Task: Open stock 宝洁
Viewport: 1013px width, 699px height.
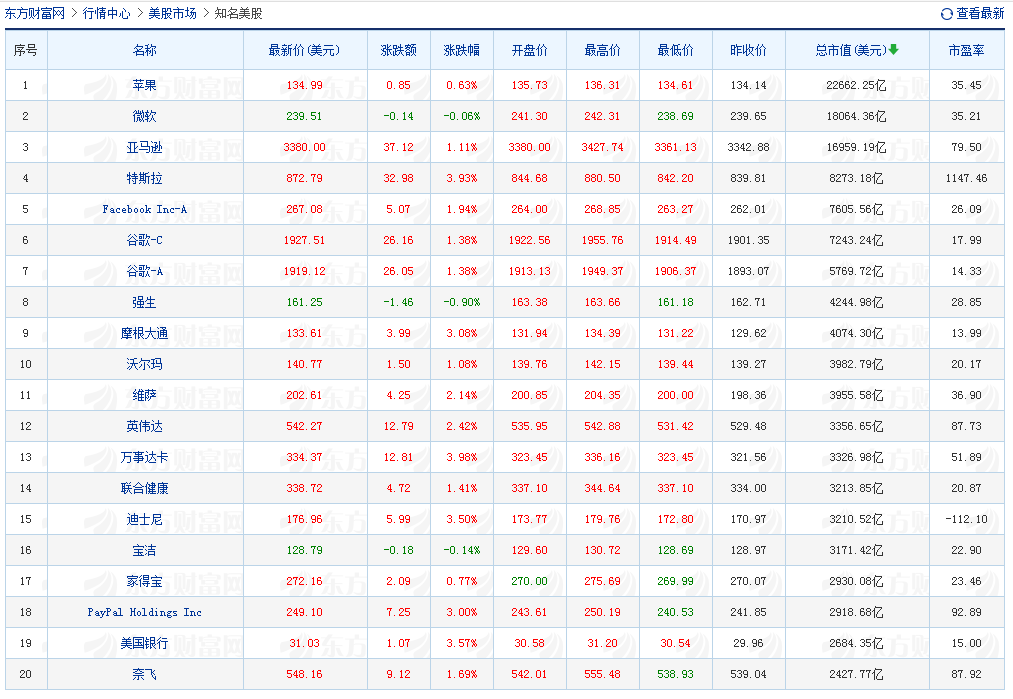Action: 145,550
